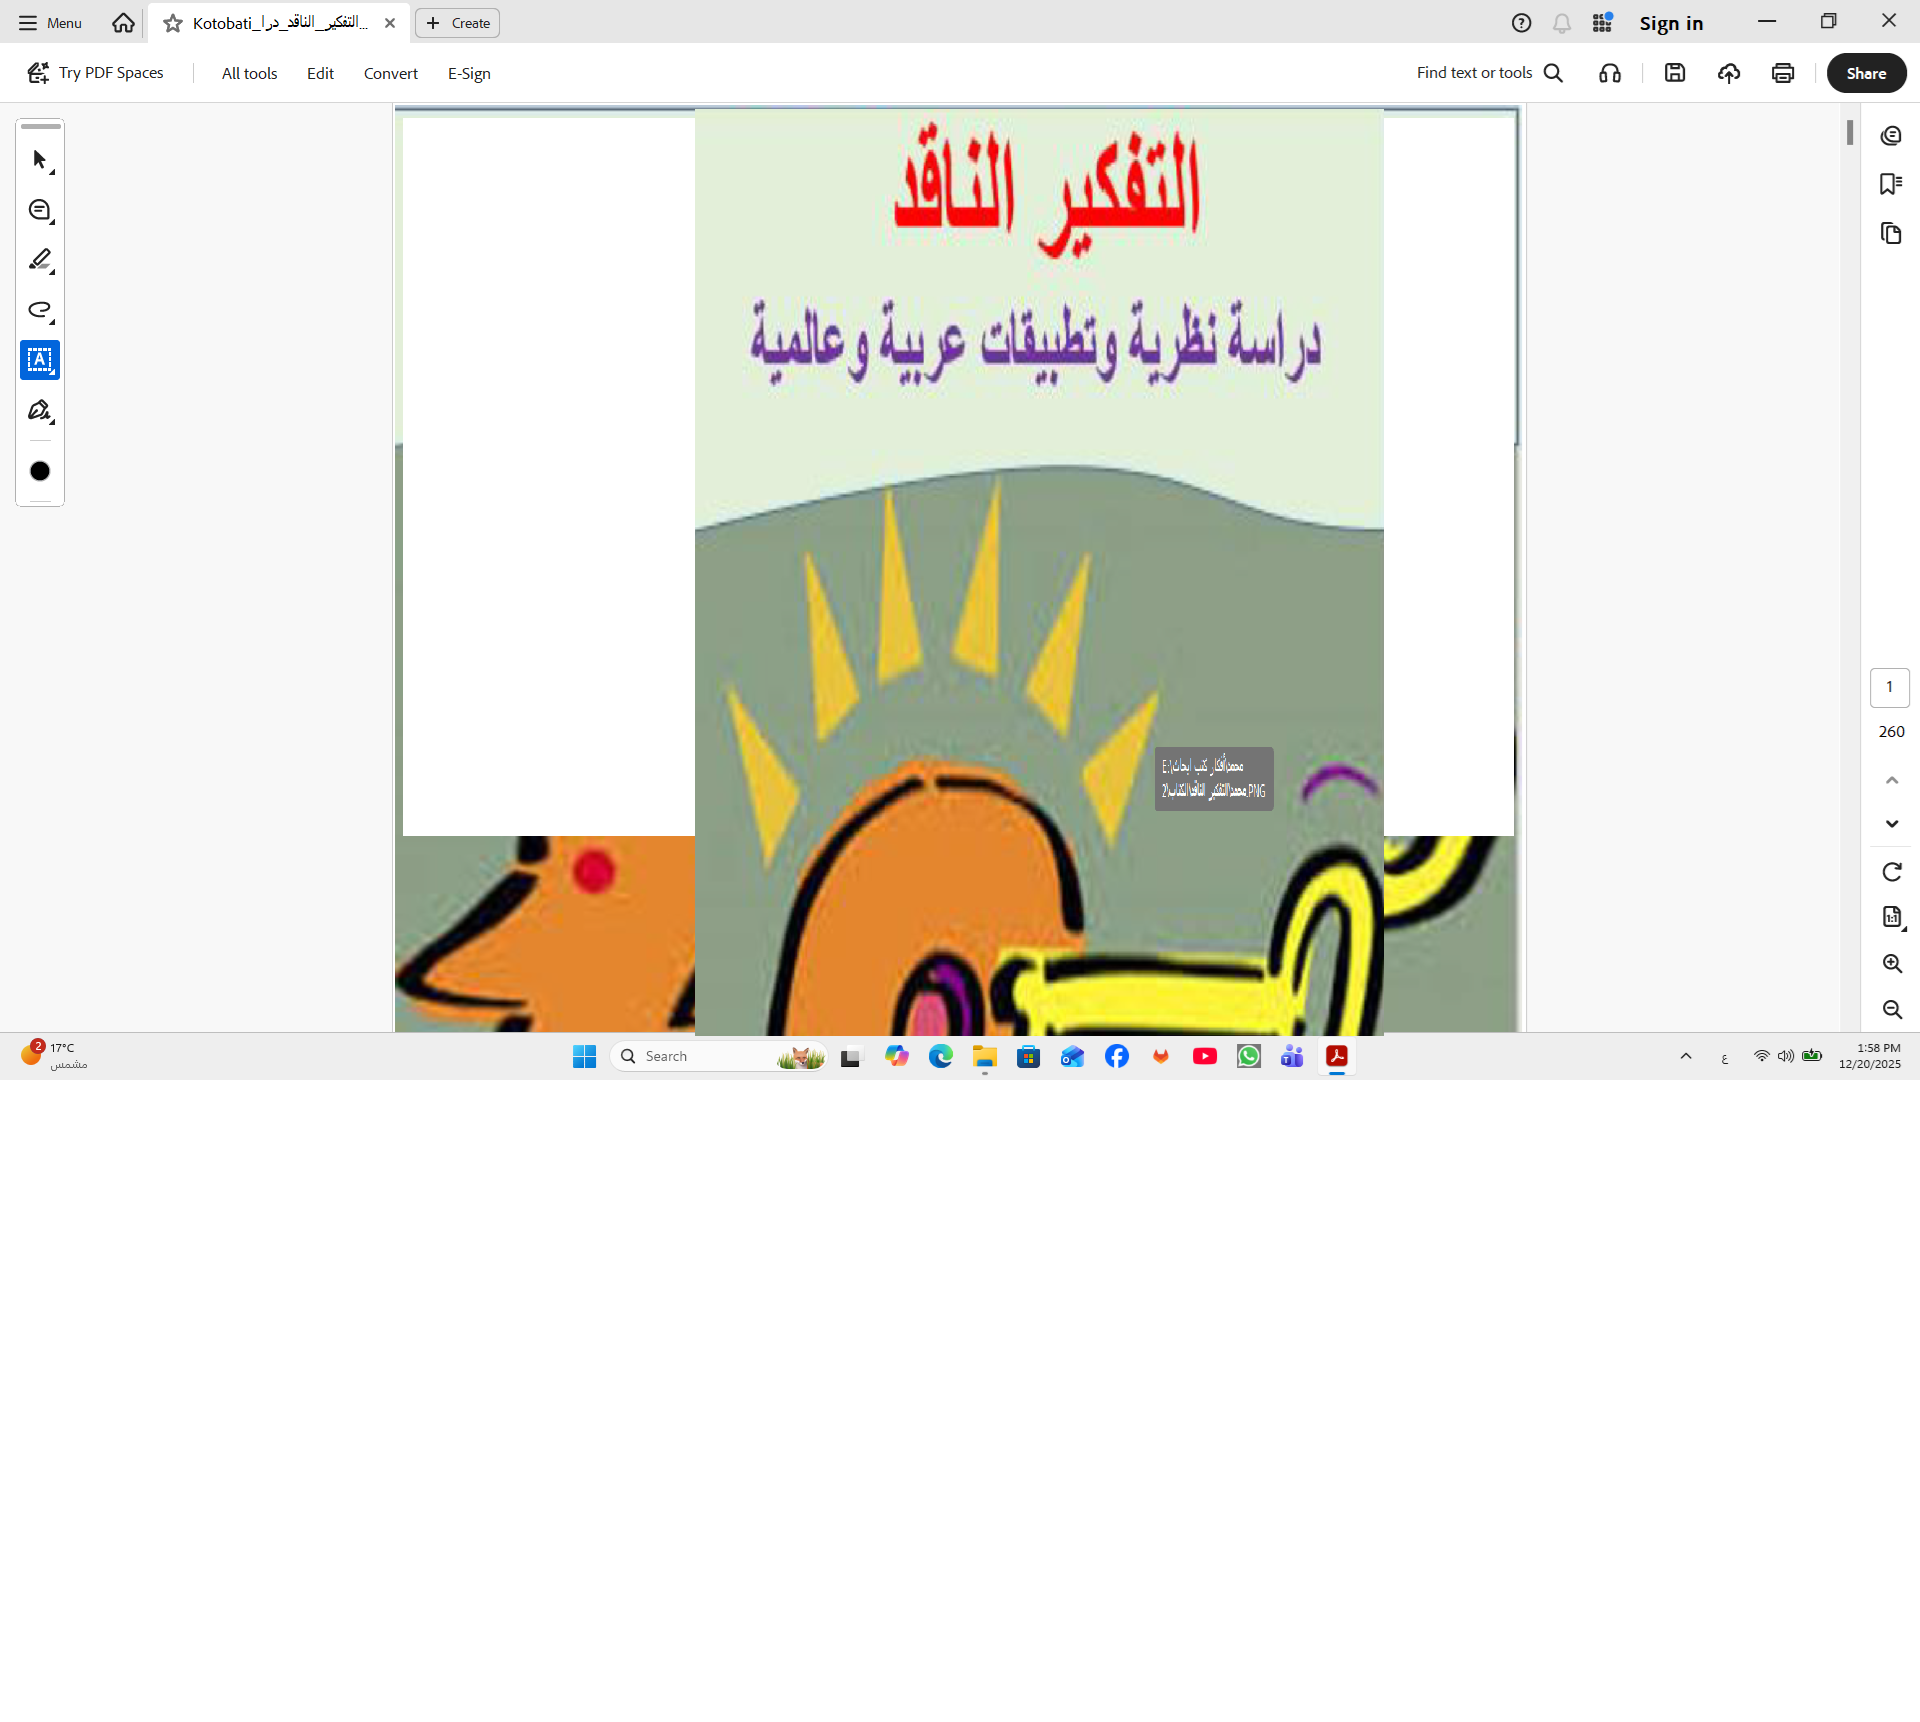Image resolution: width=1920 pixels, height=1722 pixels.
Task: Open WhatsApp from taskbar
Action: pos(1249,1056)
